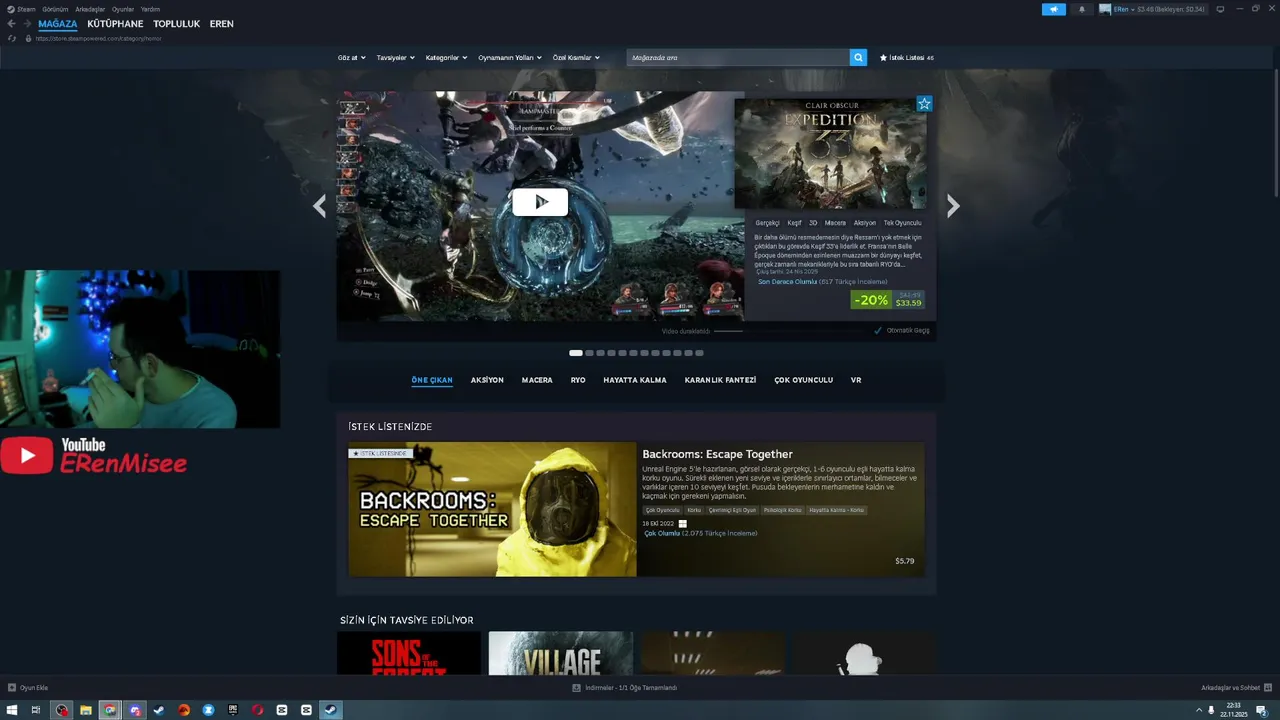Expand the Özel Kısımlar dropdown
This screenshot has height=720, width=1280.
(576, 58)
